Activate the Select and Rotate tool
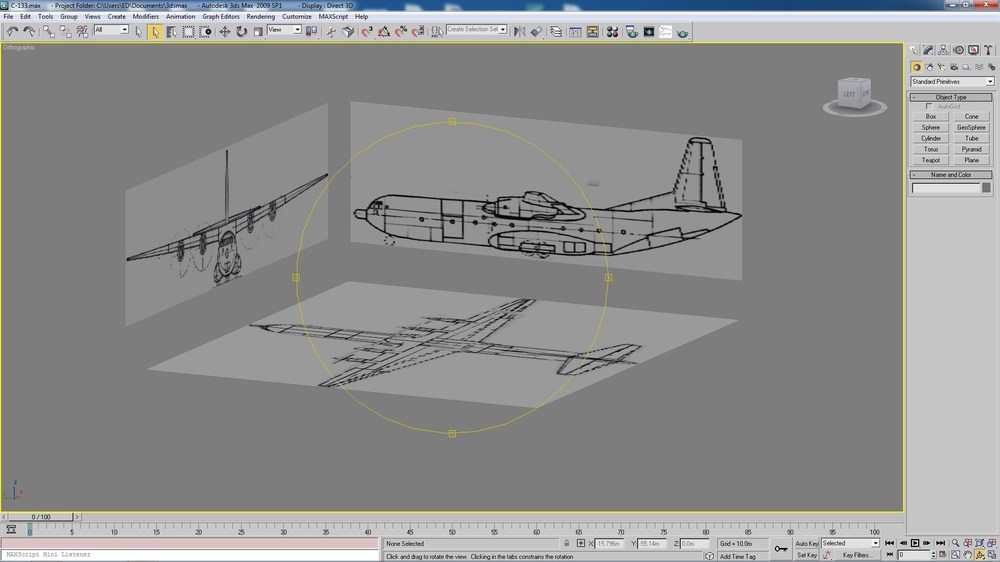Screen dimensions: 1000x562 click(242, 31)
